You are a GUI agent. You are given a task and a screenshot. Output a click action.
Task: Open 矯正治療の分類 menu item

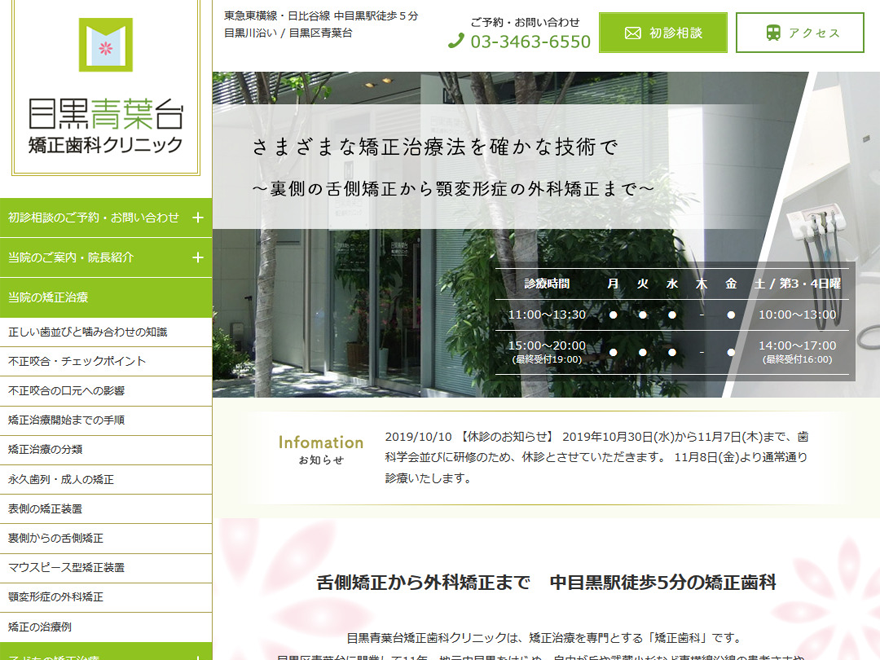(x=106, y=450)
